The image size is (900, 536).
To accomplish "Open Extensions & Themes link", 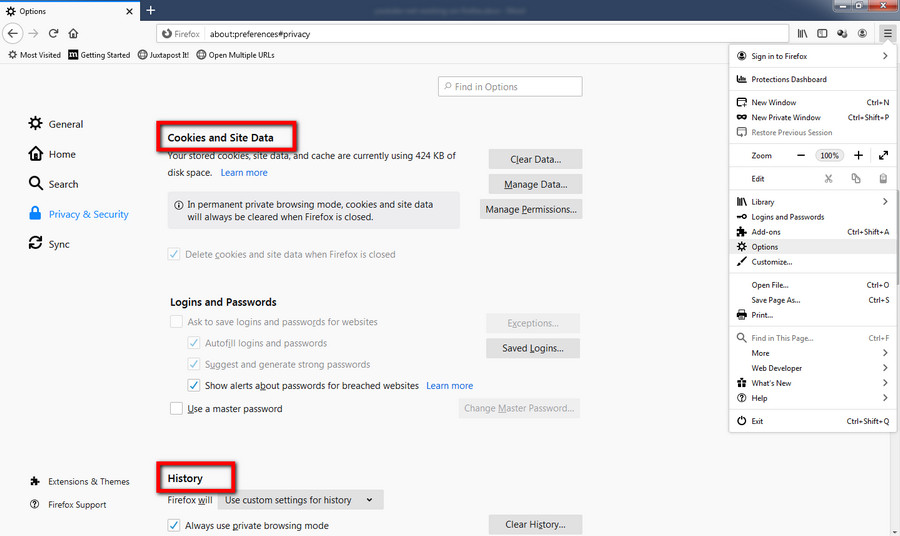I will click(80, 481).
